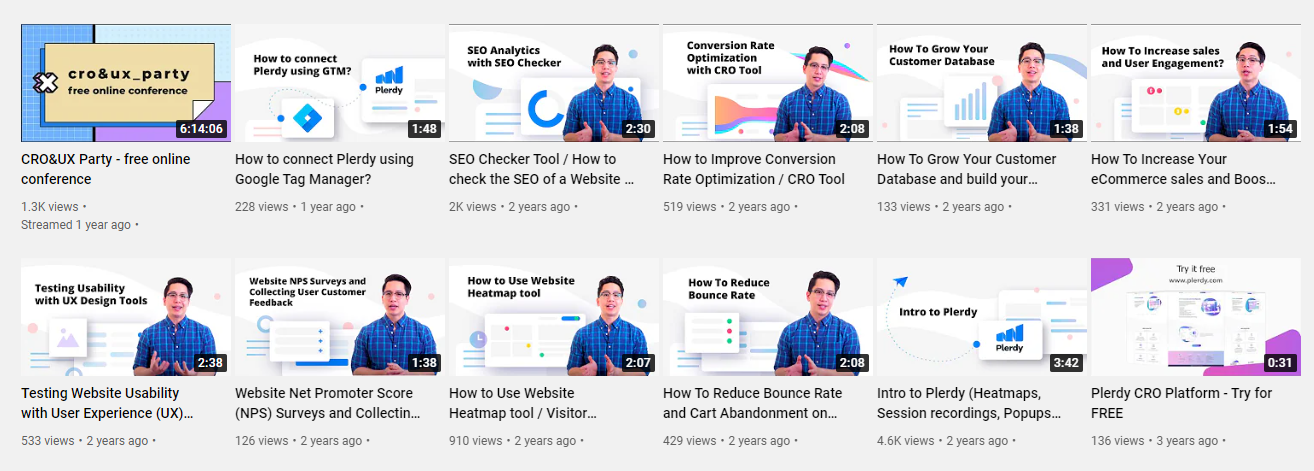This screenshot has height=471, width=1314.
Task: Click the 1:54 duration badge
Action: pos(1280,129)
